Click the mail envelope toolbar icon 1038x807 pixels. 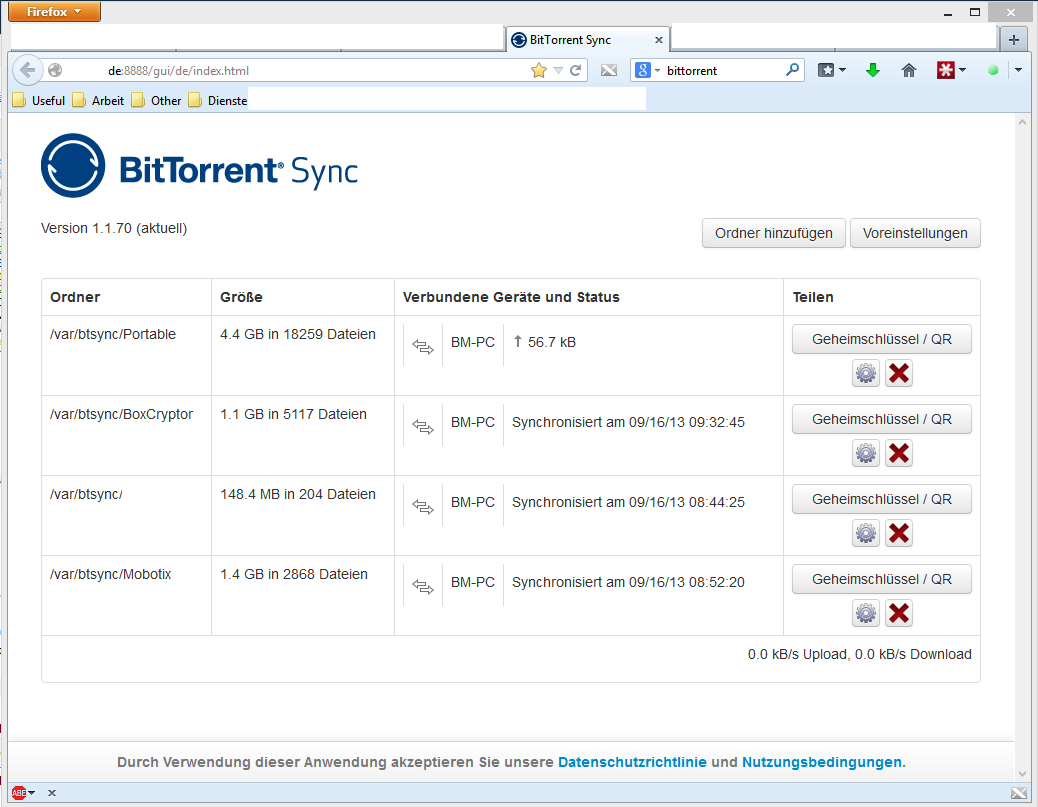click(x=609, y=70)
